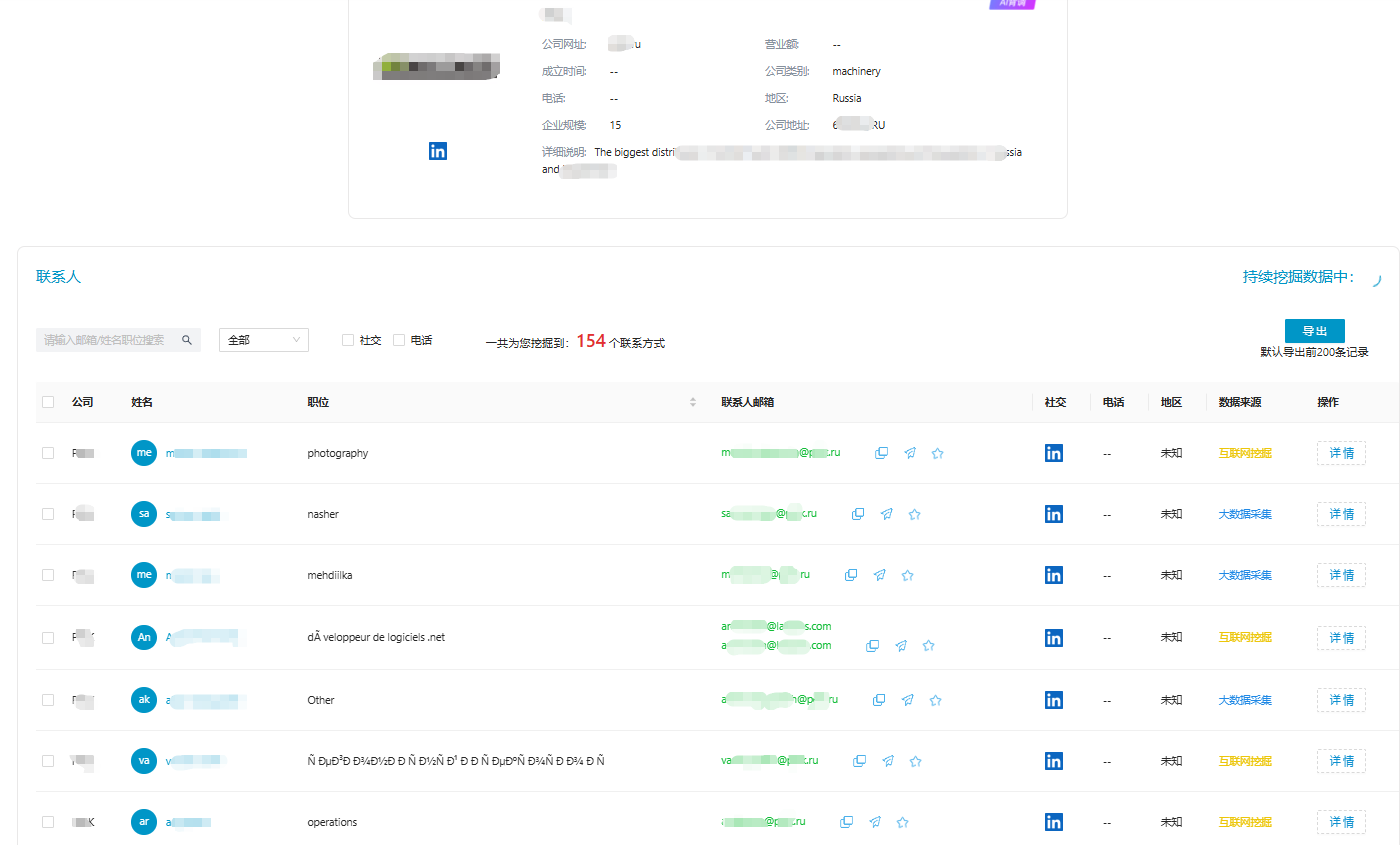Copy email in the Other position row
Screen dimensions: 1400x845
point(880,700)
